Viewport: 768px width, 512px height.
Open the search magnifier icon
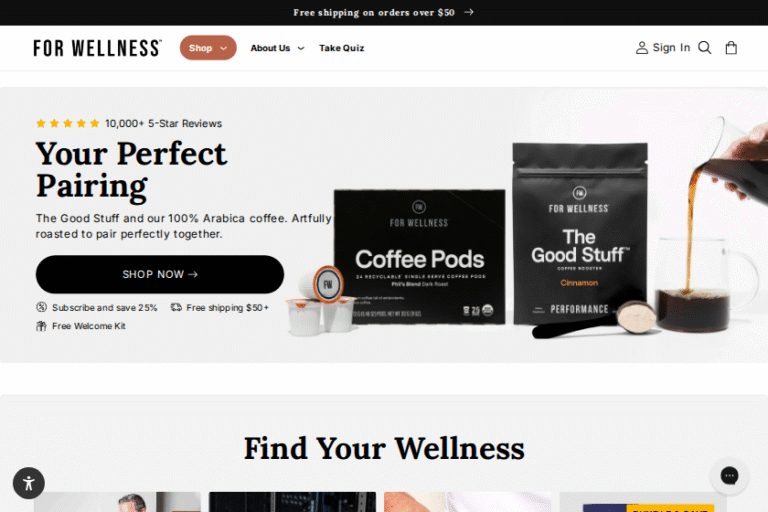coord(704,48)
